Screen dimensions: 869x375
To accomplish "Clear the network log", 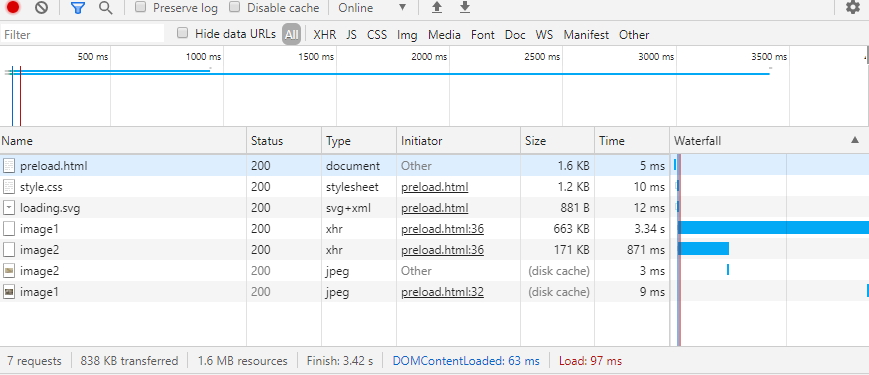I will point(41,7).
